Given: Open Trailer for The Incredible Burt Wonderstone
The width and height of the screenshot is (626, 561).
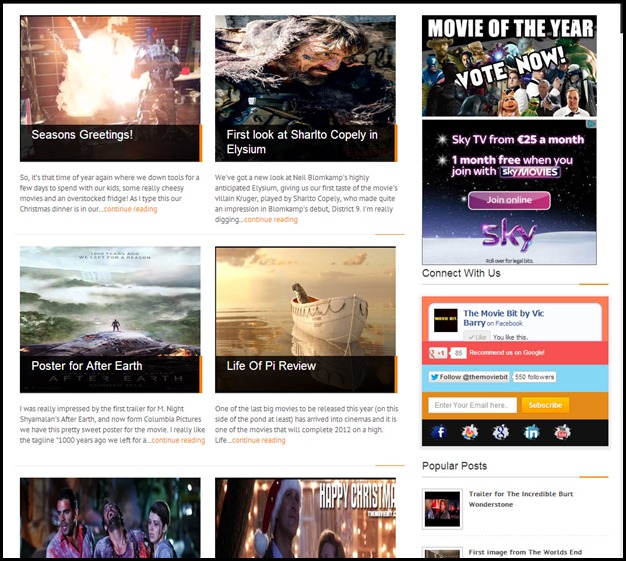Looking at the screenshot, I should click(x=521, y=499).
